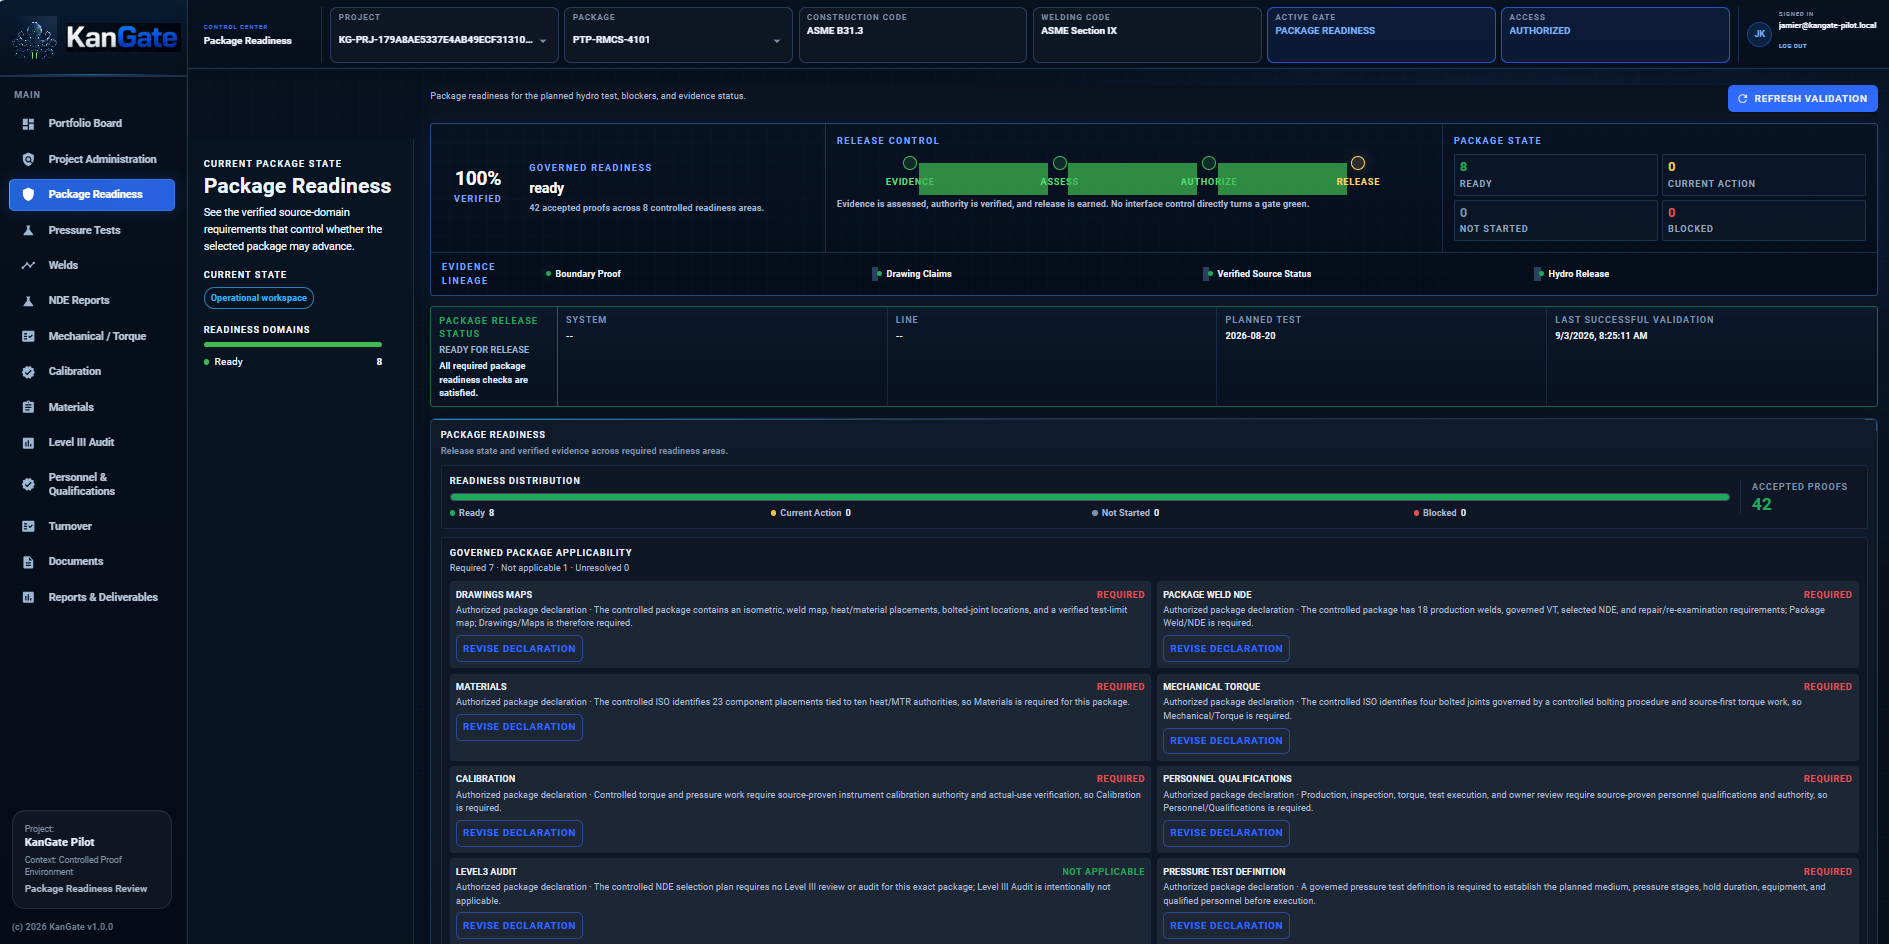Click Turnover icon in sidebar
This screenshot has width=1889, height=944.
[28, 526]
